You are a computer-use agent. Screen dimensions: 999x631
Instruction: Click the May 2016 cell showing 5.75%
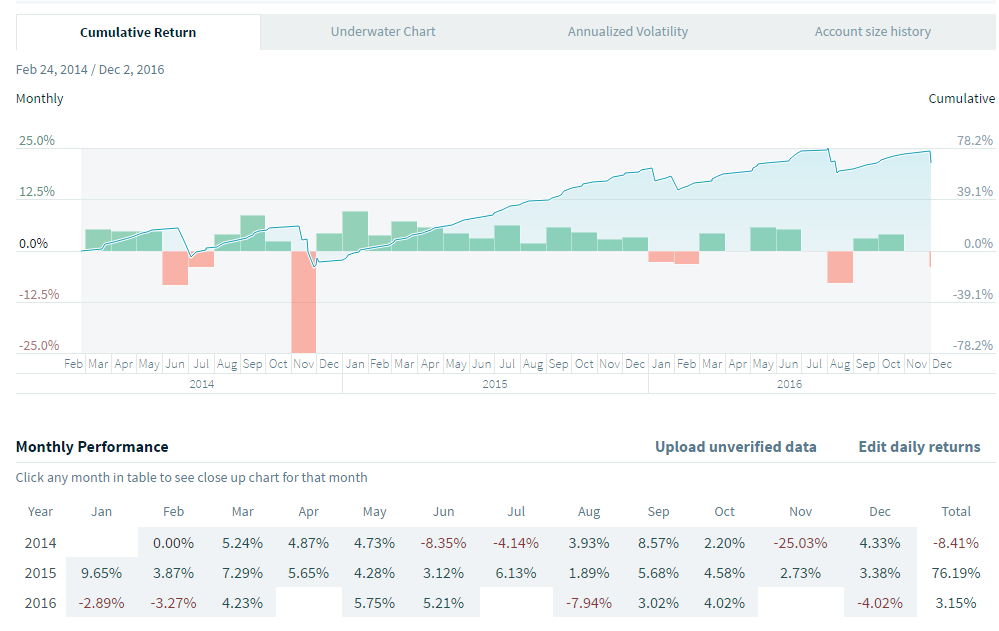(x=374, y=603)
